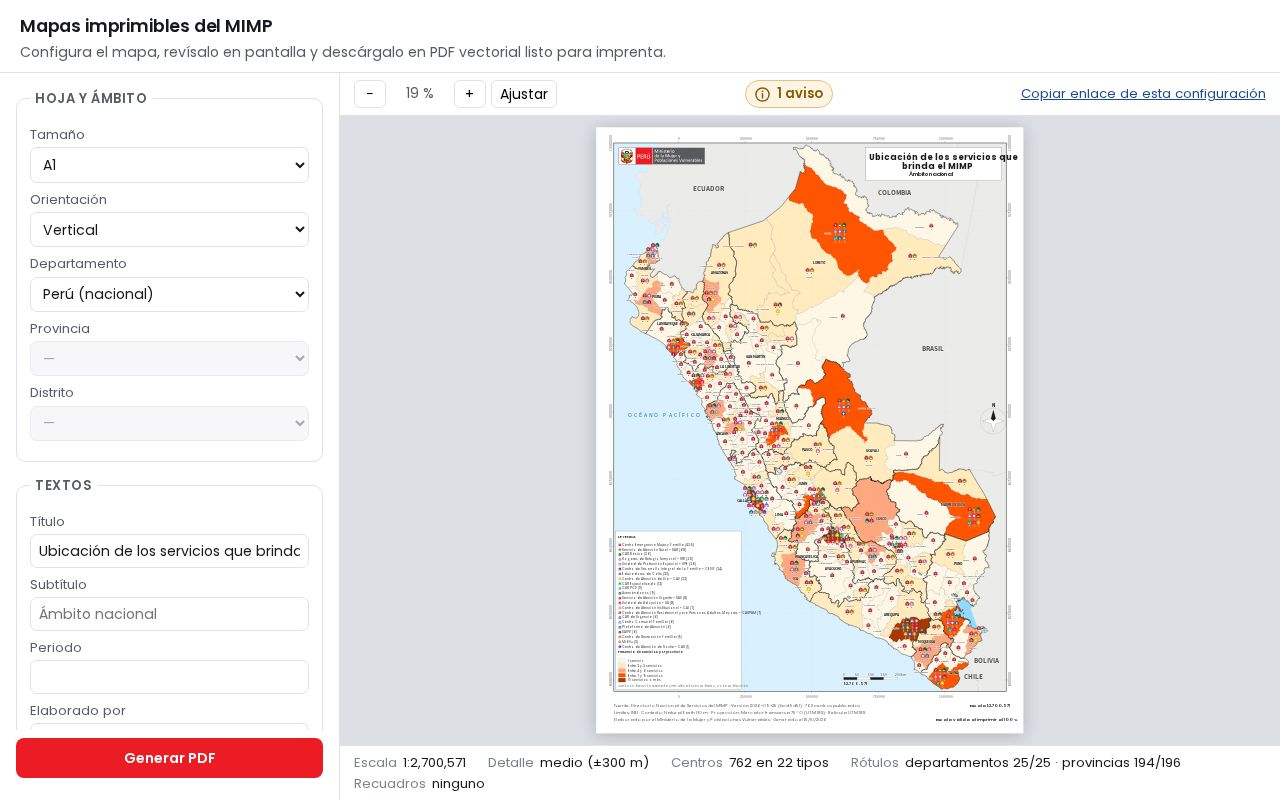1280x800 pixels.
Task: Click the Recuadros value ninguno
Action: click(x=458, y=784)
